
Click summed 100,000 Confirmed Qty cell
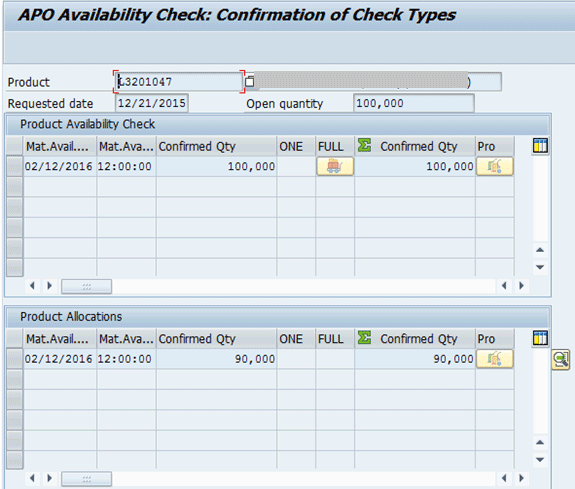click(415, 166)
